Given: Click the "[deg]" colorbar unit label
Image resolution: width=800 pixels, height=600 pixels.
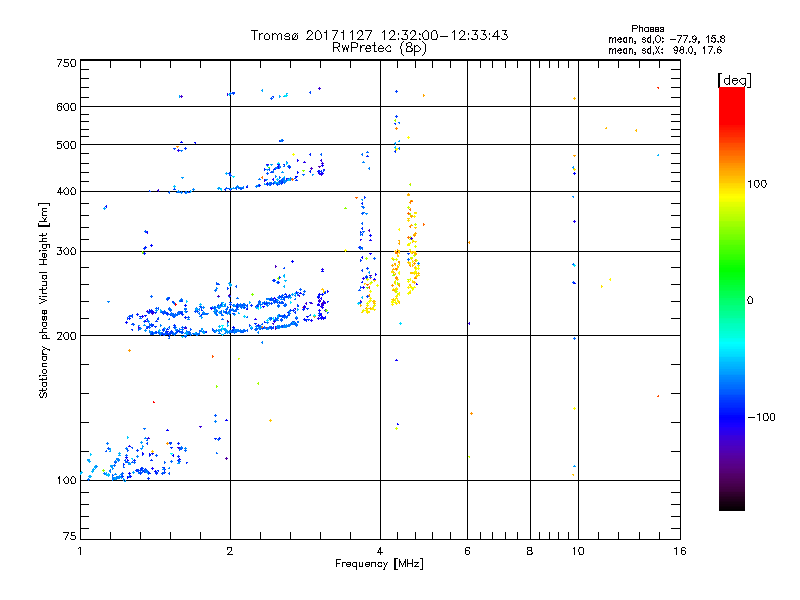Looking at the screenshot, I should [734, 80].
